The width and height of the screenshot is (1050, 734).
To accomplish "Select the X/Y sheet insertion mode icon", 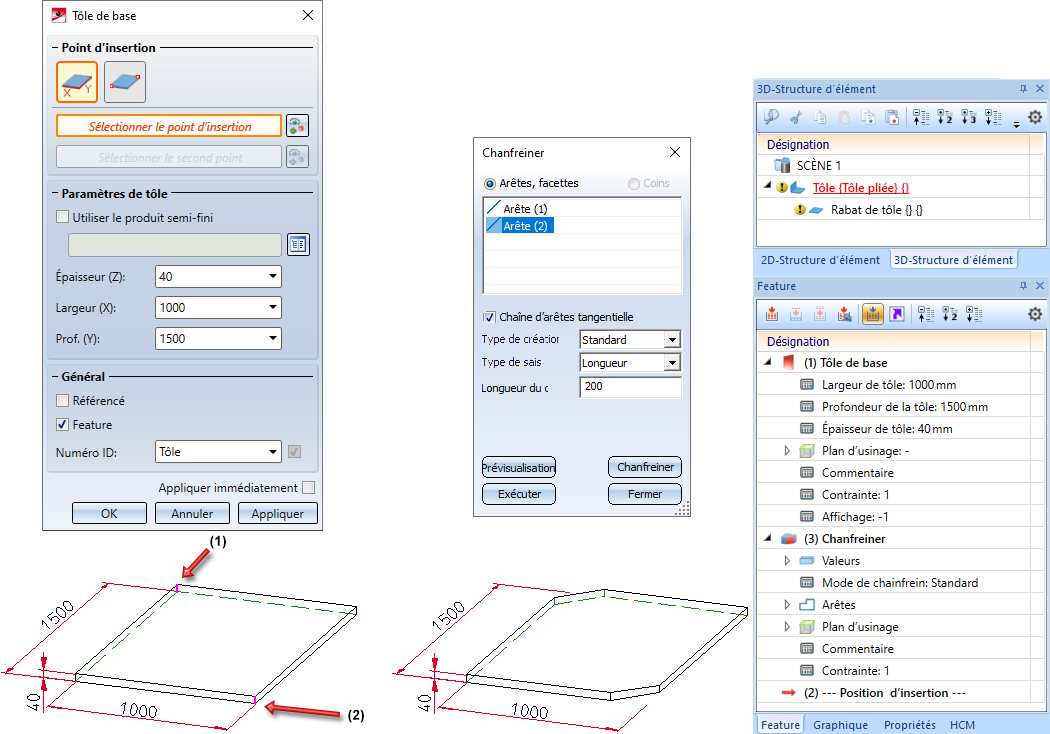I will pos(77,82).
